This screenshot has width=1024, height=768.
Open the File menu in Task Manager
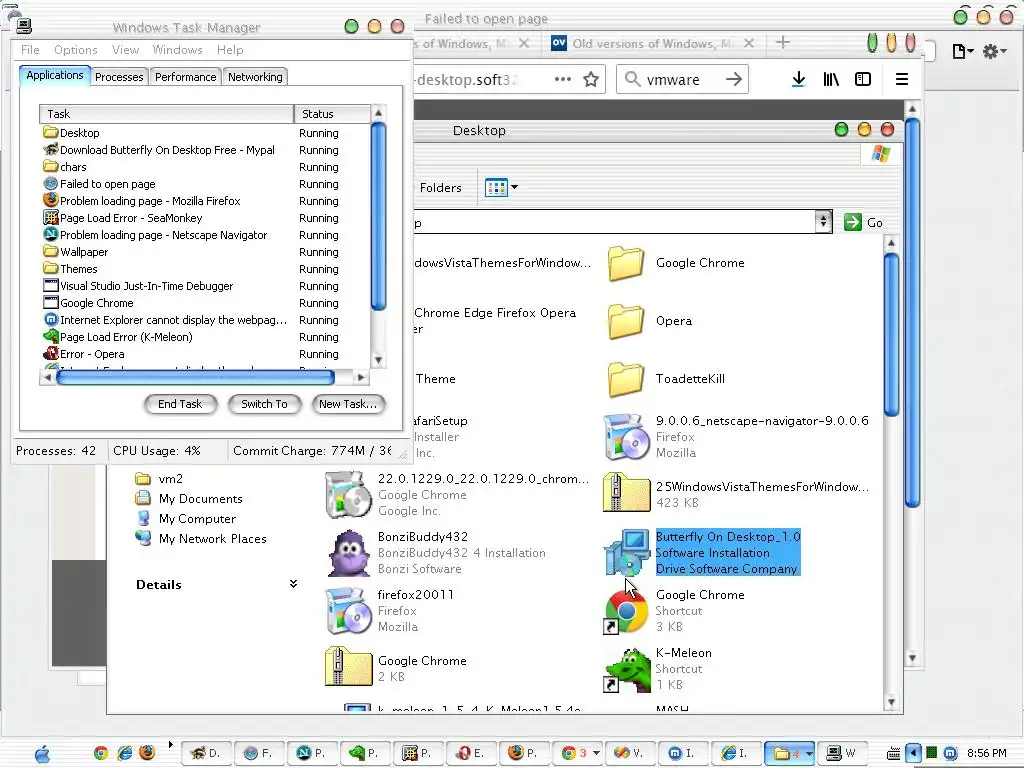point(30,50)
